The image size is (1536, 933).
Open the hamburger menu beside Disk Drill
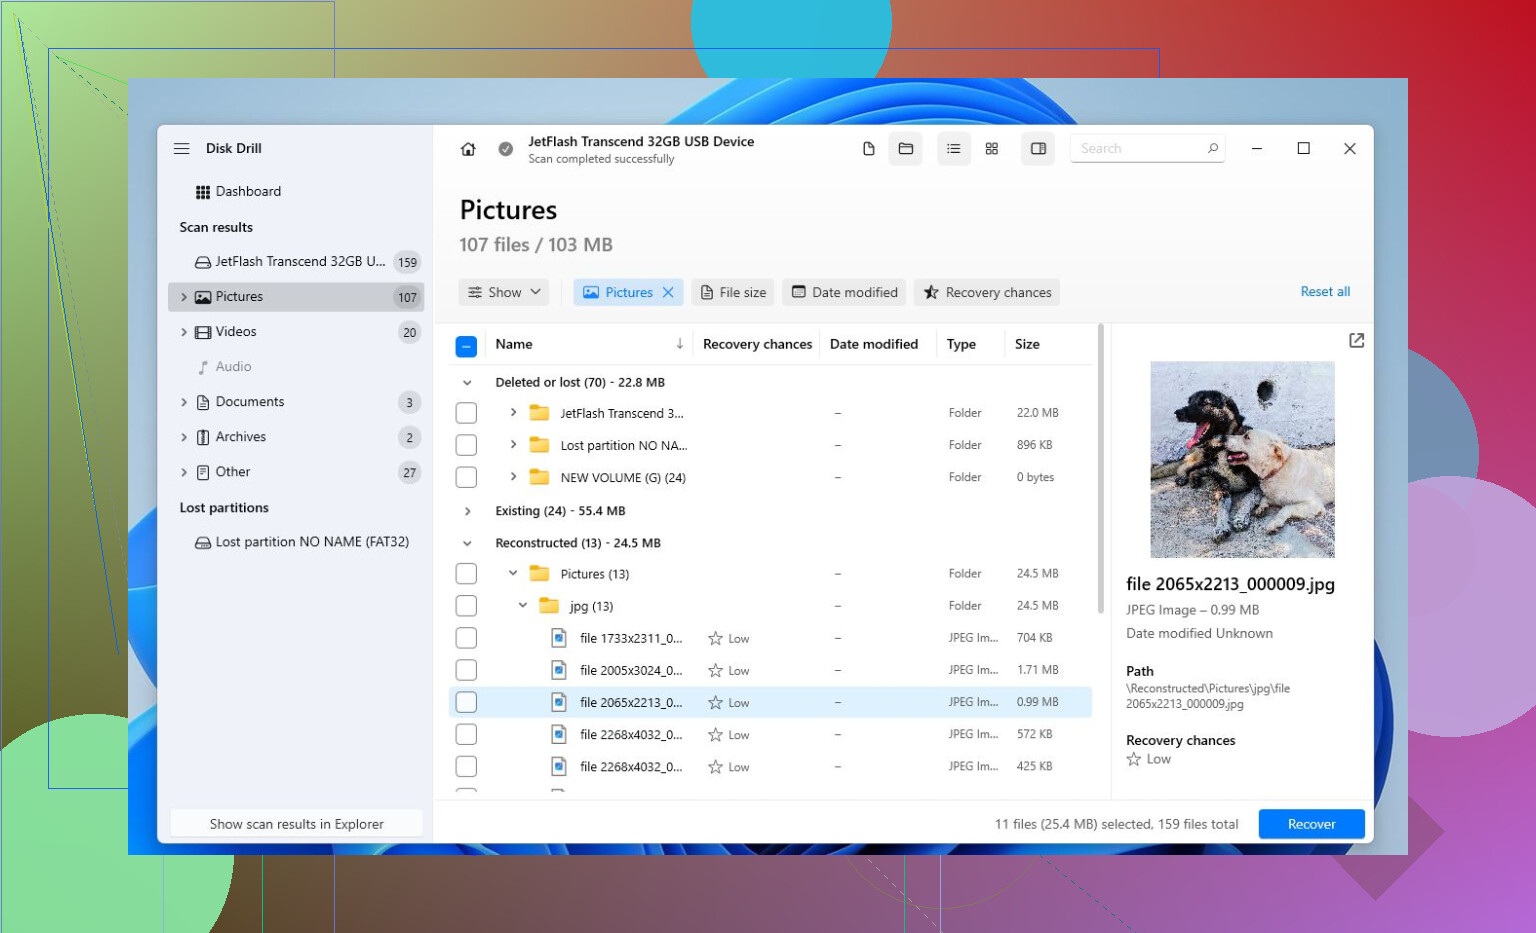pos(181,148)
